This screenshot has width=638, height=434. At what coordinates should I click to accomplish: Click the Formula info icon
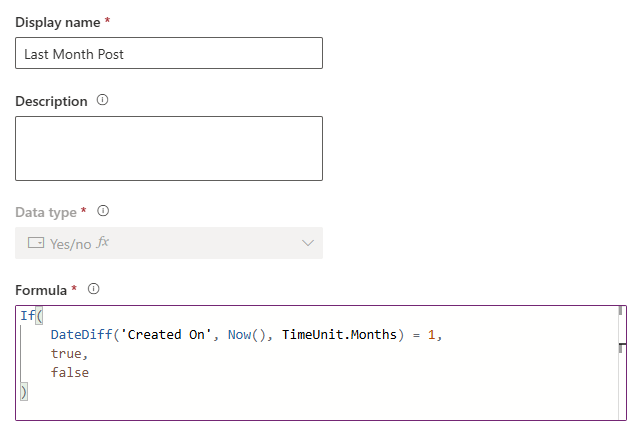[94, 289]
